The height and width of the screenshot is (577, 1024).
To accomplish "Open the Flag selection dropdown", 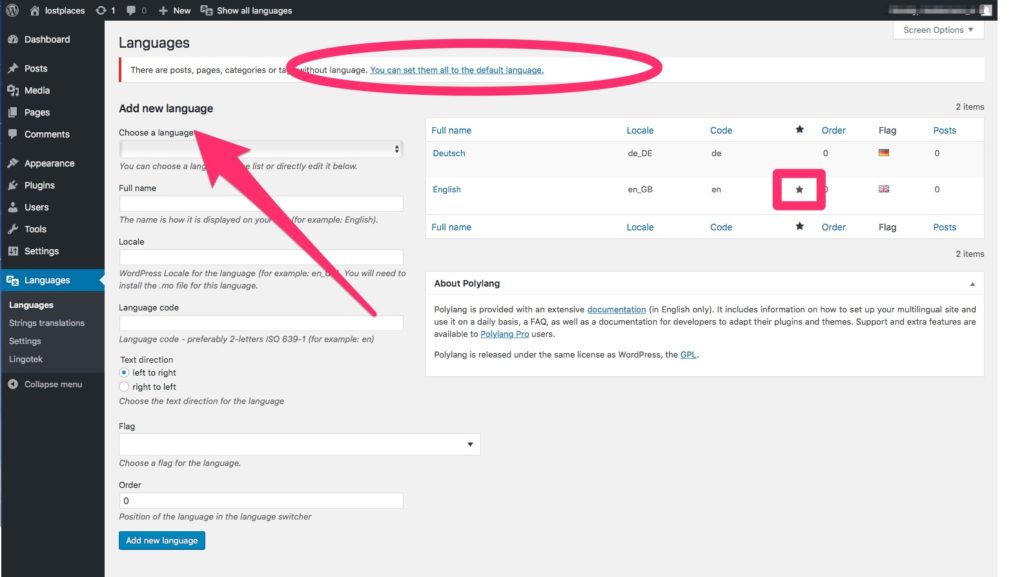I will pyautogui.click(x=300, y=444).
